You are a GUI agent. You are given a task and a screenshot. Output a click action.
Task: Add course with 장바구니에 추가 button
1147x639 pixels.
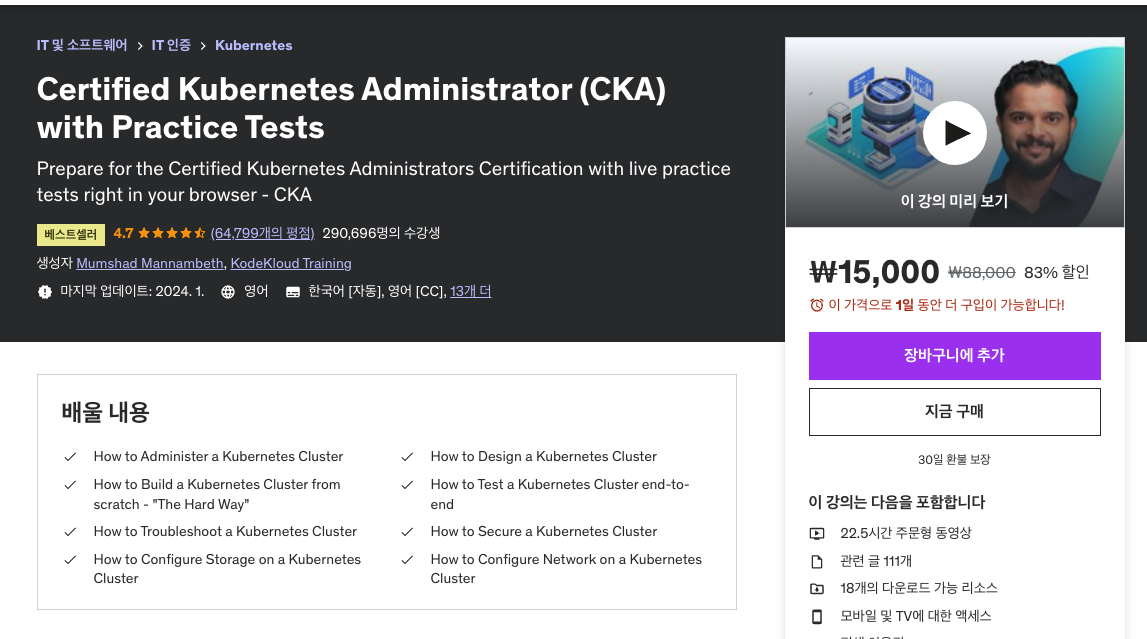tap(955, 356)
